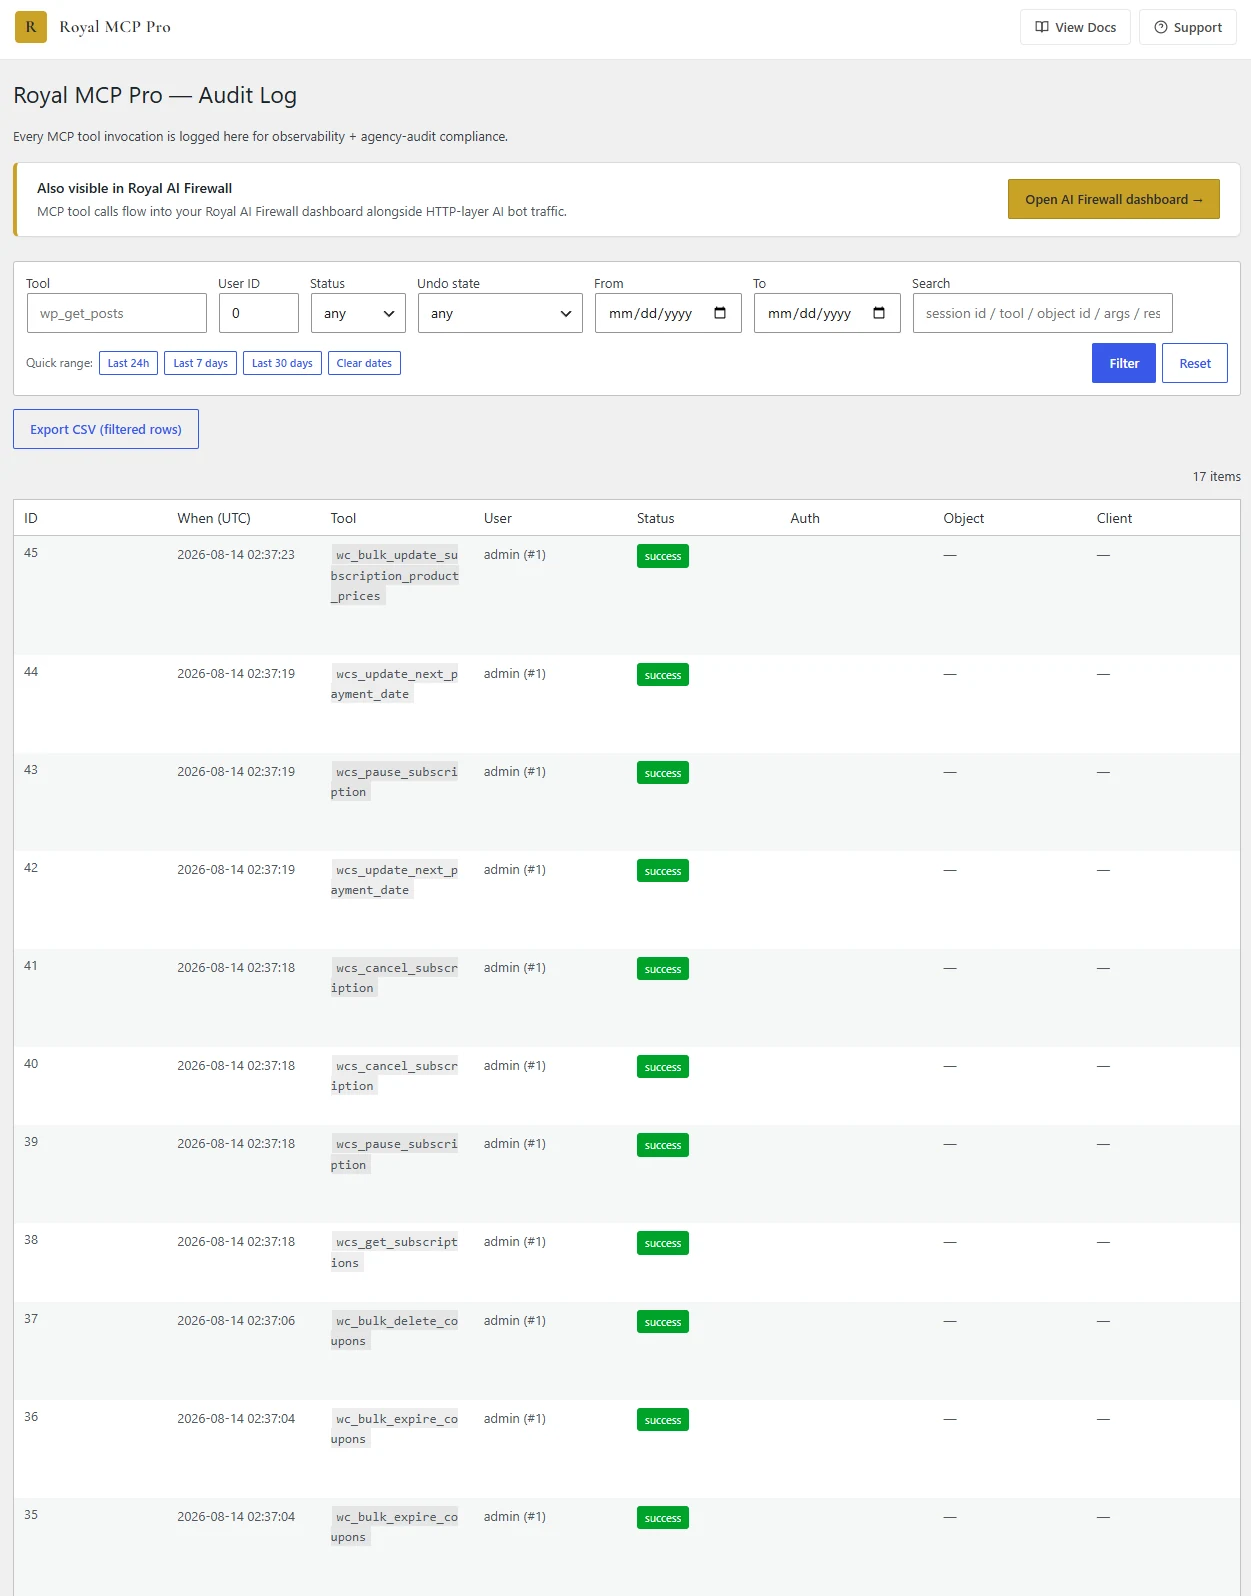Click wcs_cancel_subscription in row 41

coord(395,978)
